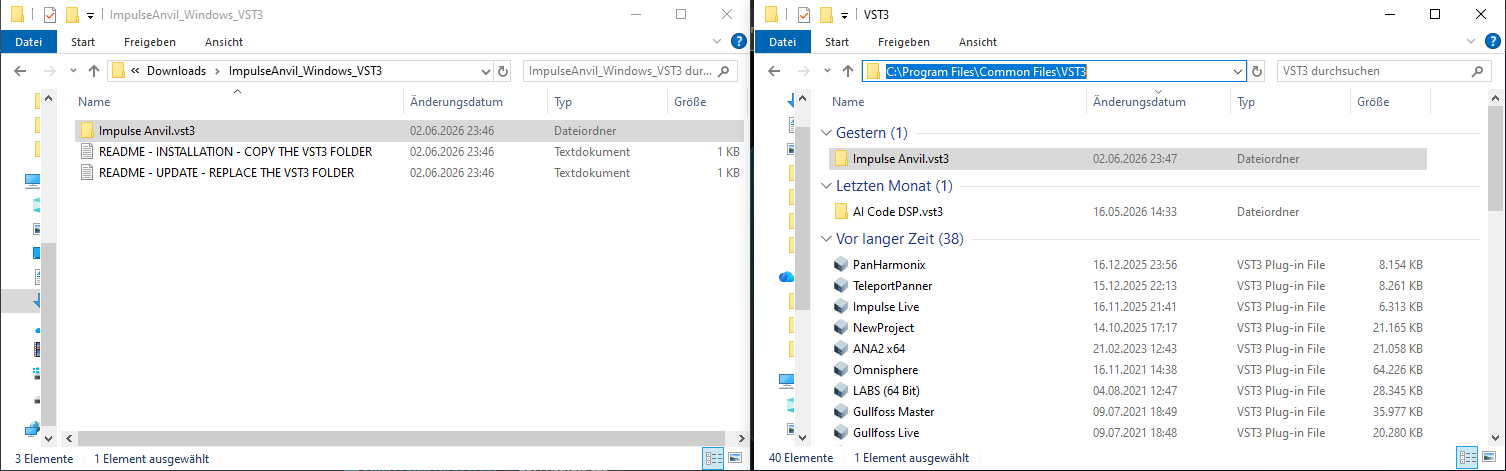1506x471 pixels.
Task: Collapse the Gestern (1) group
Action: click(x=826, y=133)
